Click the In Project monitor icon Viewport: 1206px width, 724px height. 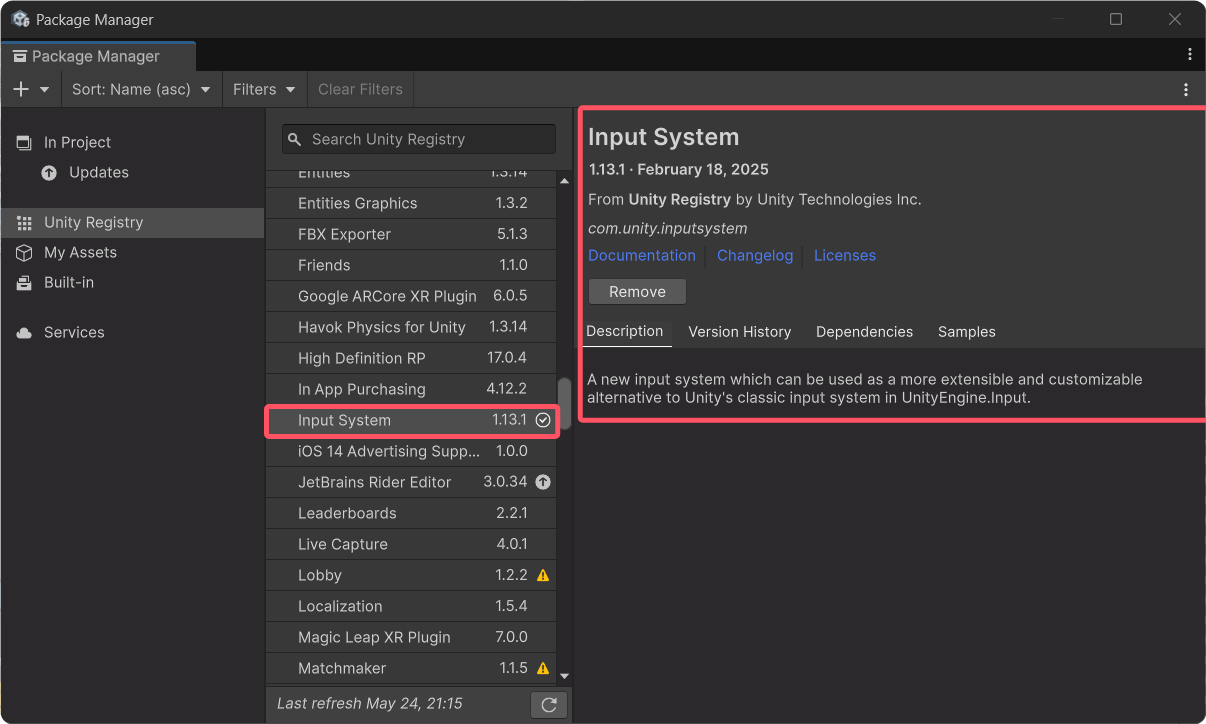click(24, 142)
